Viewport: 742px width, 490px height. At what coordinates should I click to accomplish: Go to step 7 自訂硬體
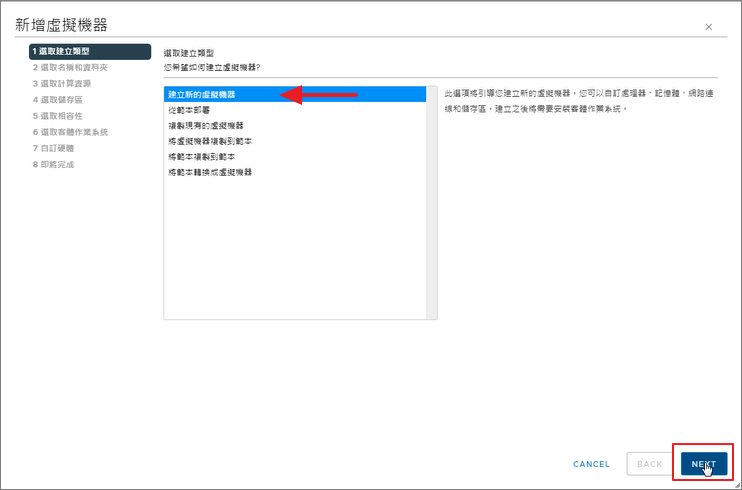pyautogui.click(x=53, y=148)
